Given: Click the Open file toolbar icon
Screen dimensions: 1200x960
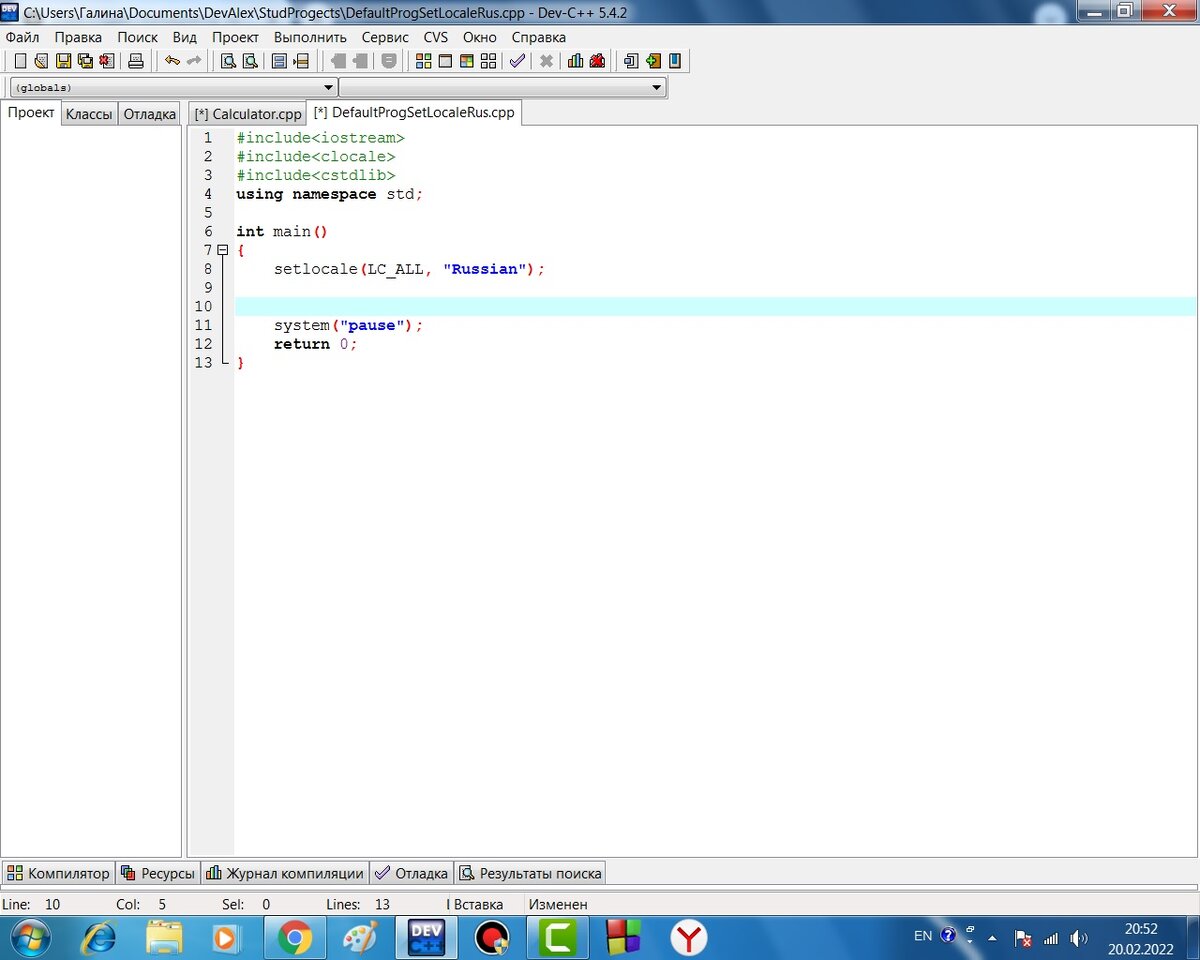Looking at the screenshot, I should click(42, 61).
